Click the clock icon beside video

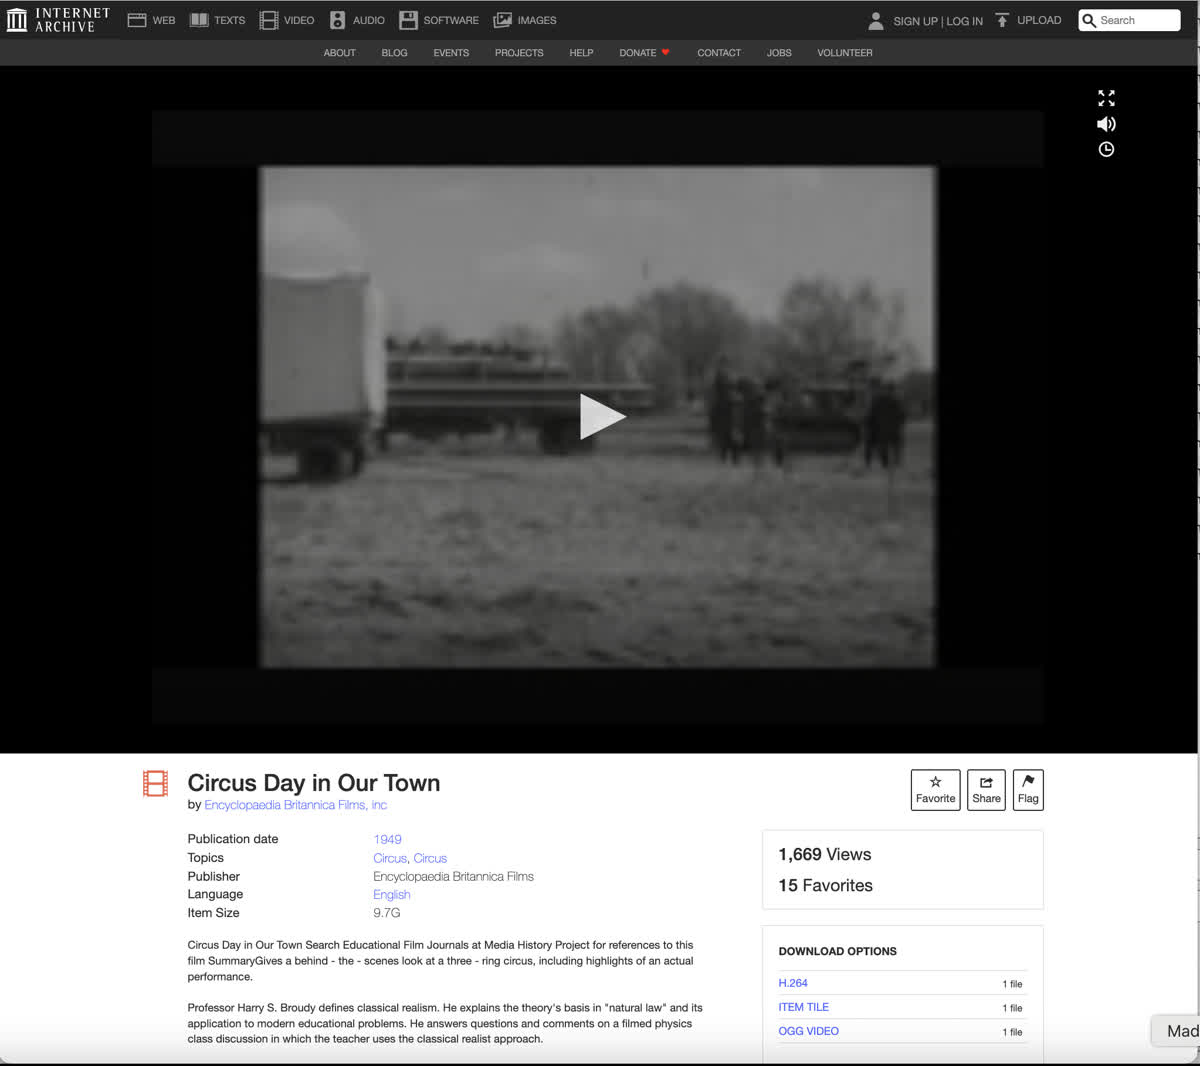[1106, 150]
